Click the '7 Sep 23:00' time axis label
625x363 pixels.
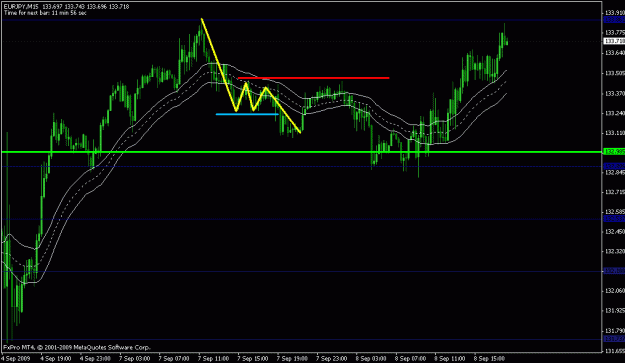[332, 358]
